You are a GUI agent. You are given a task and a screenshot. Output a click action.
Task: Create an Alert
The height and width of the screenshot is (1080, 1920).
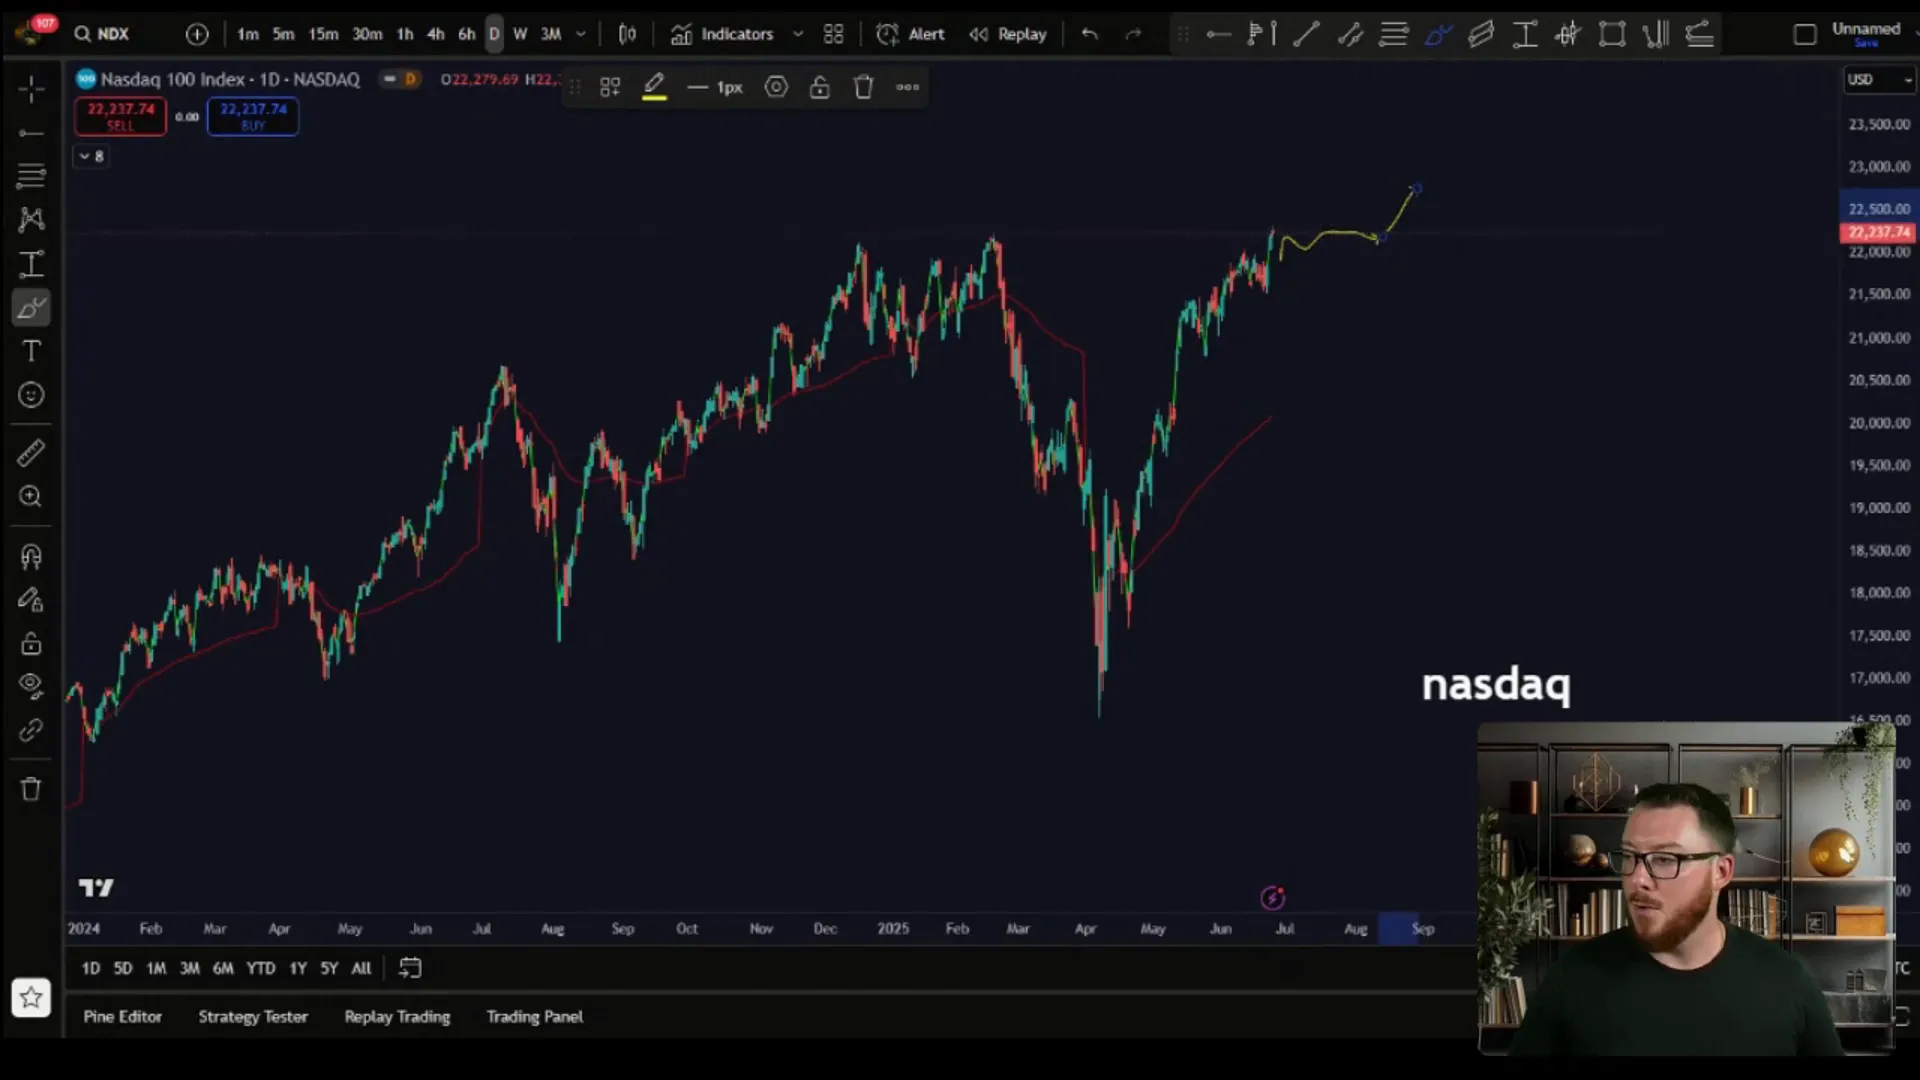pos(910,34)
